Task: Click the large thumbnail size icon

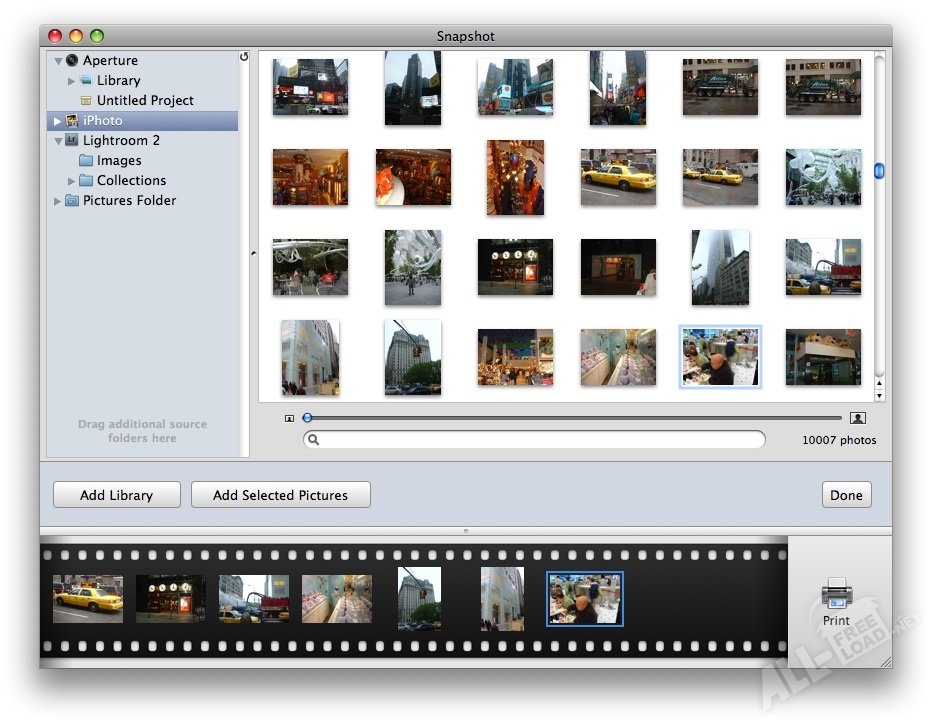Action: coord(857,418)
